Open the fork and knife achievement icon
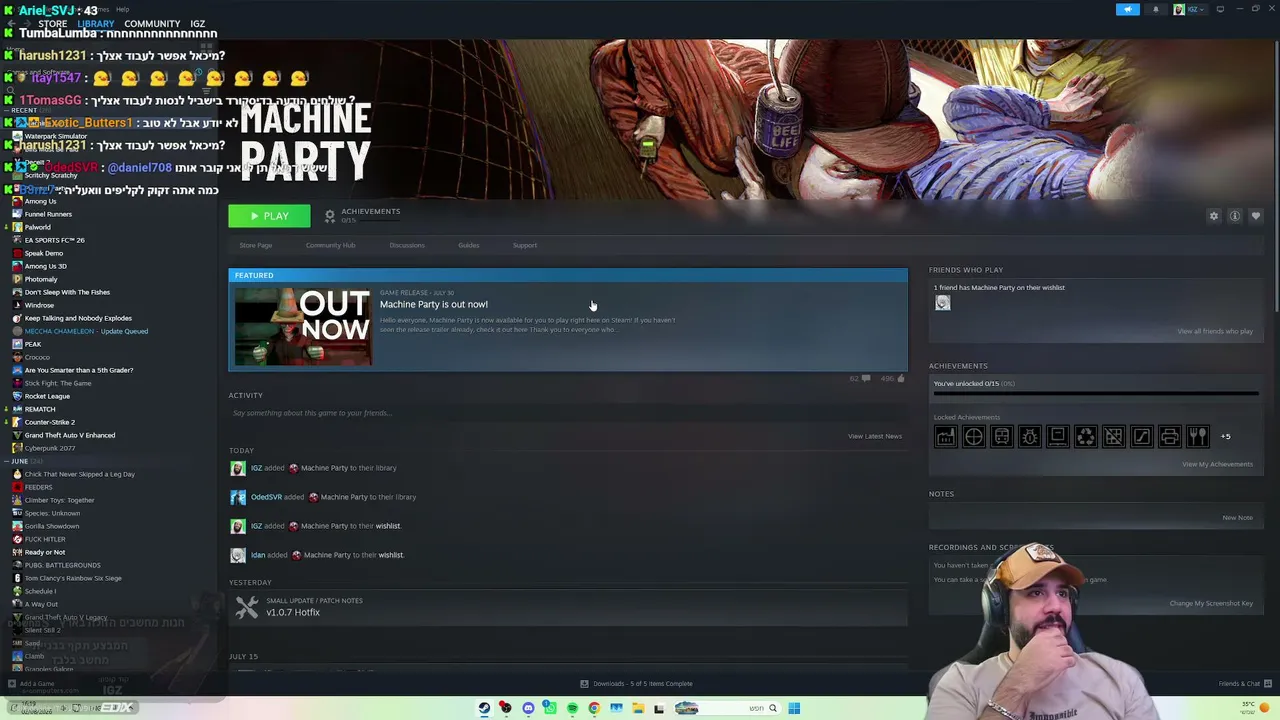Viewport: 1280px width, 720px height. click(1198, 436)
